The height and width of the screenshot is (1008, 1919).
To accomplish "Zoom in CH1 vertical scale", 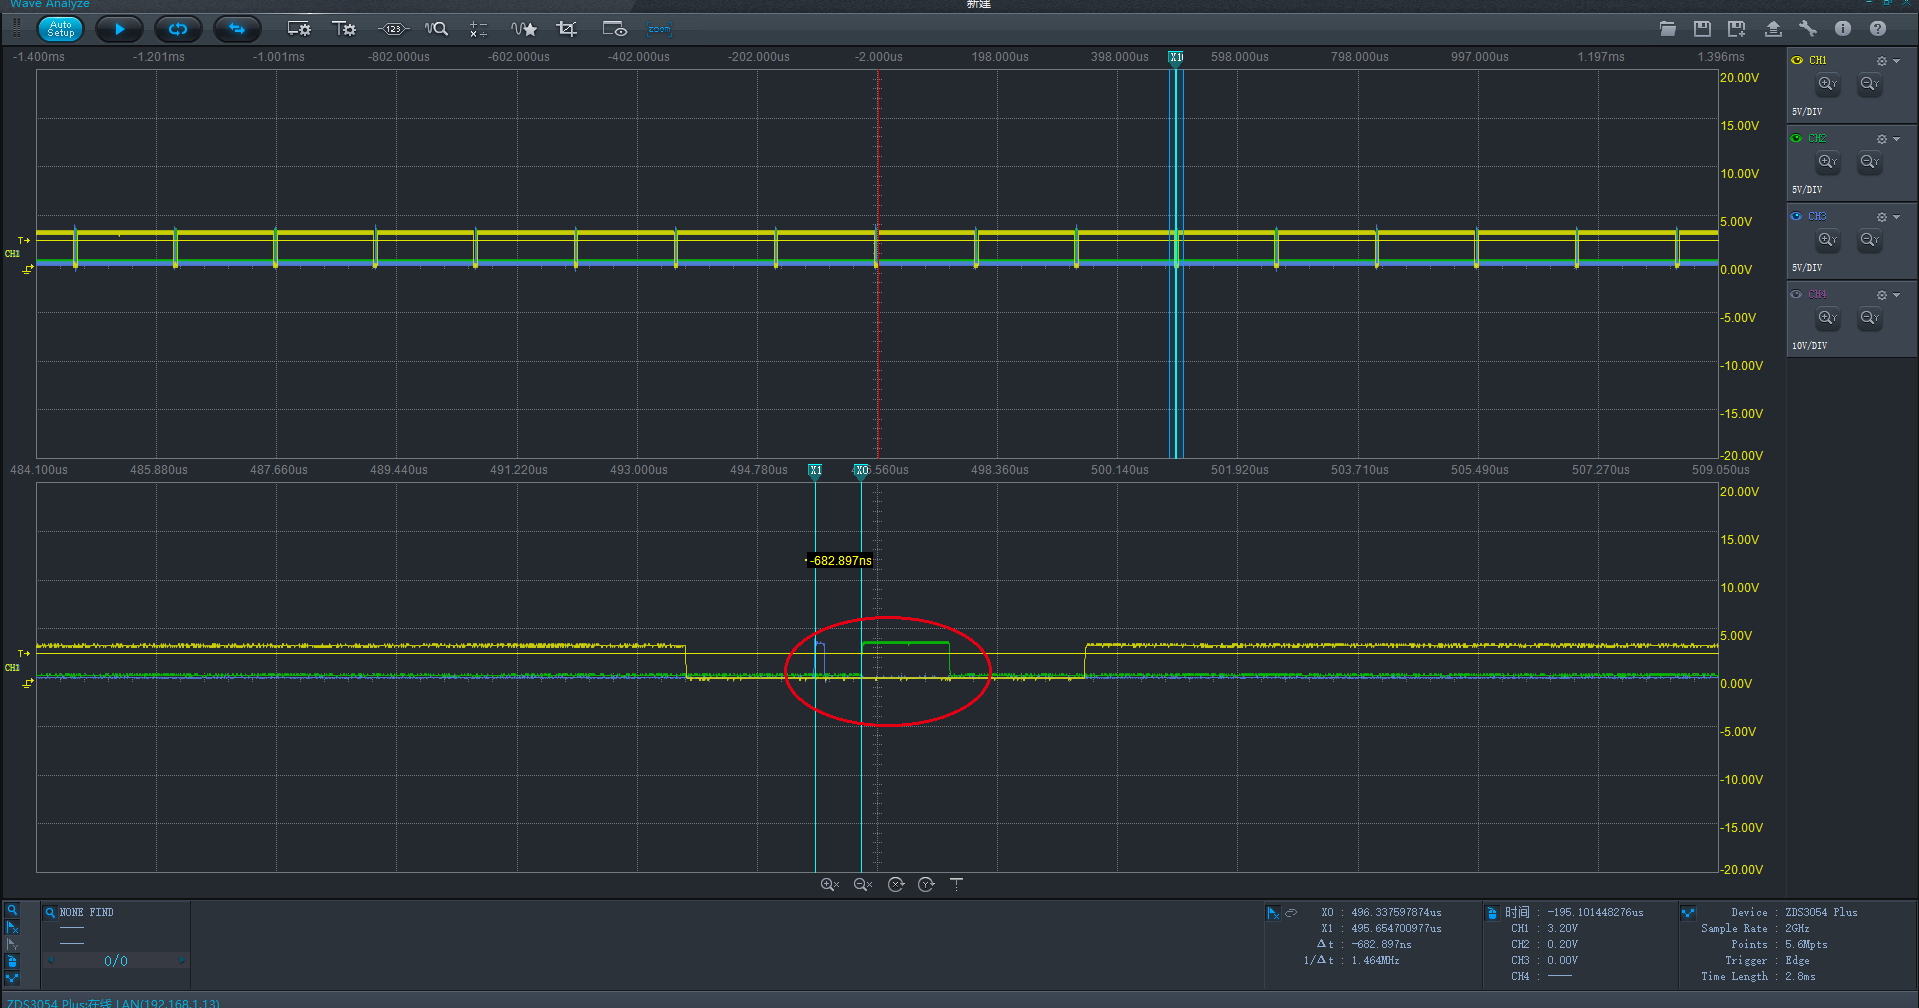I will click(x=1828, y=84).
